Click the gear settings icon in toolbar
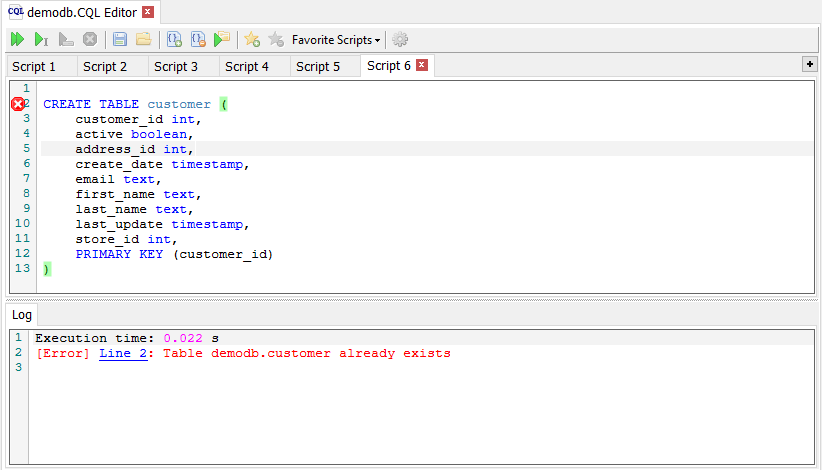The height and width of the screenshot is (470, 822). tap(400, 40)
